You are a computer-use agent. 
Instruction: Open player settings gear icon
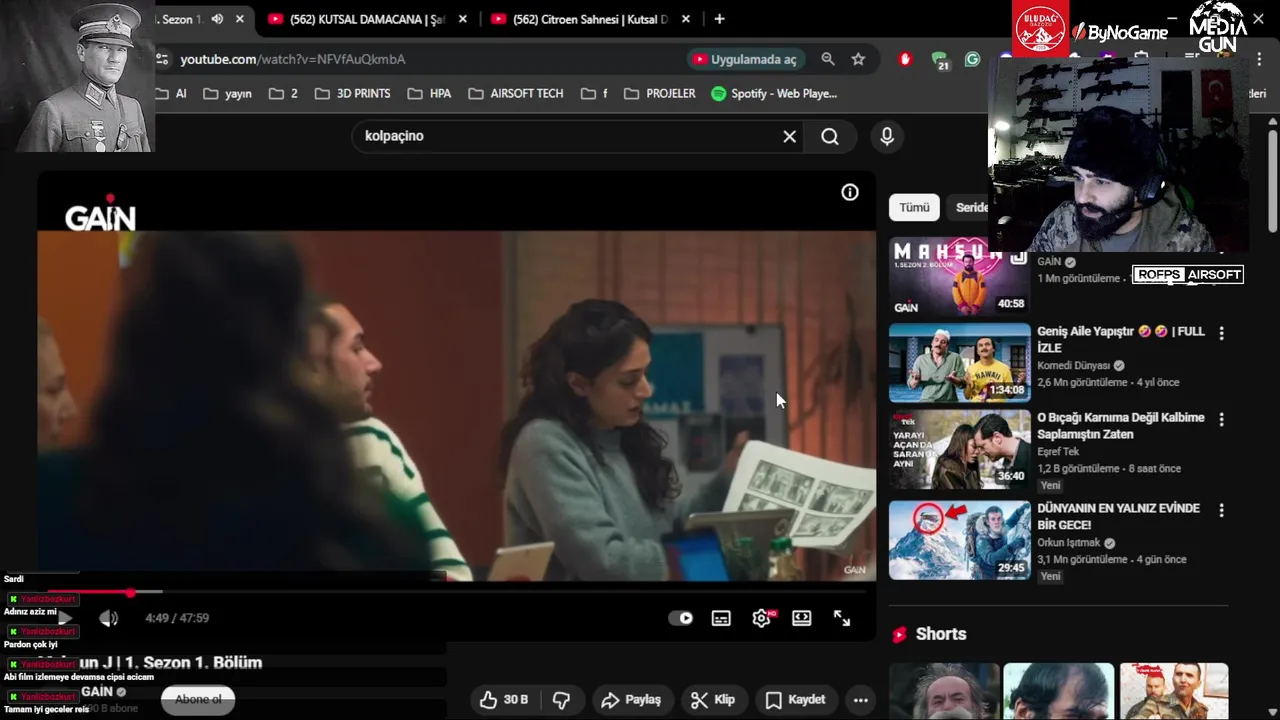pos(762,618)
